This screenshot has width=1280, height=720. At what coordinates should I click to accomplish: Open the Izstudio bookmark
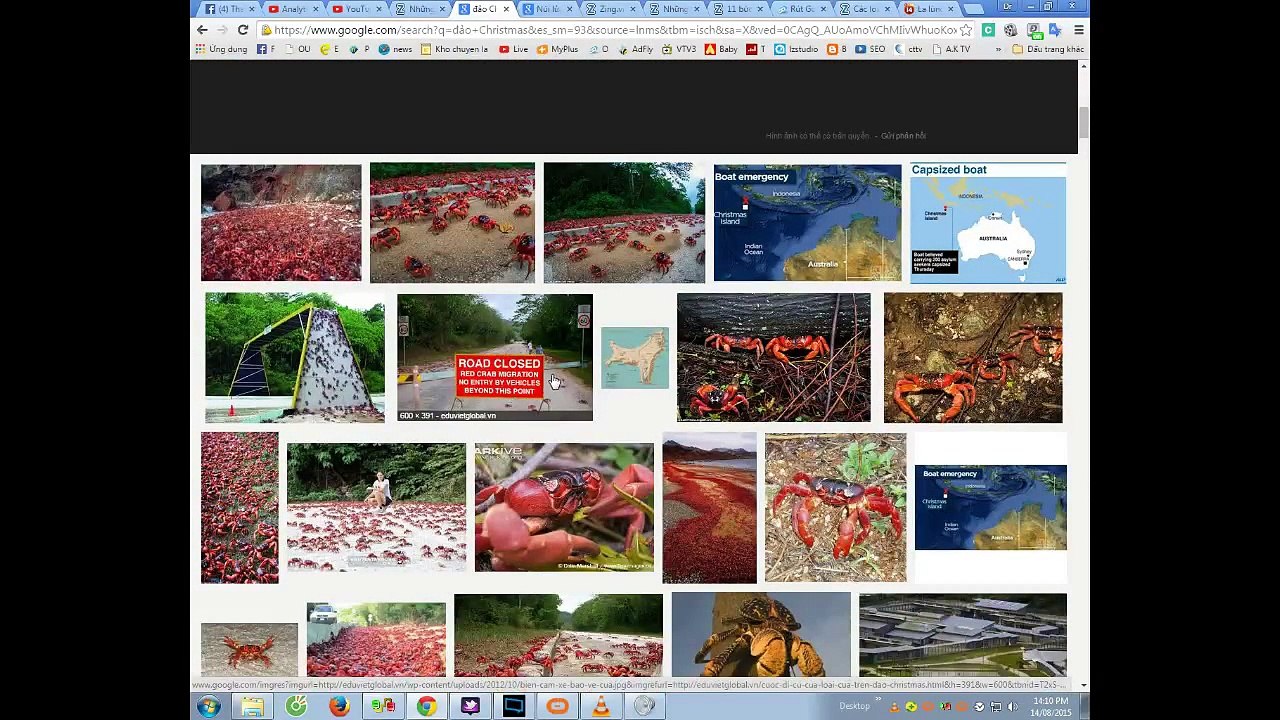797,49
